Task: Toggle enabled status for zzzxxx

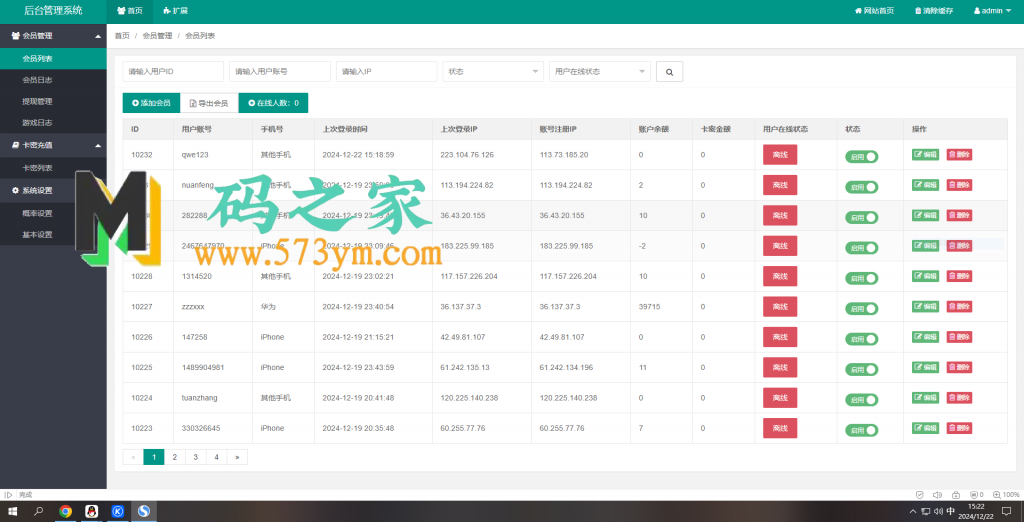Action: 861,308
